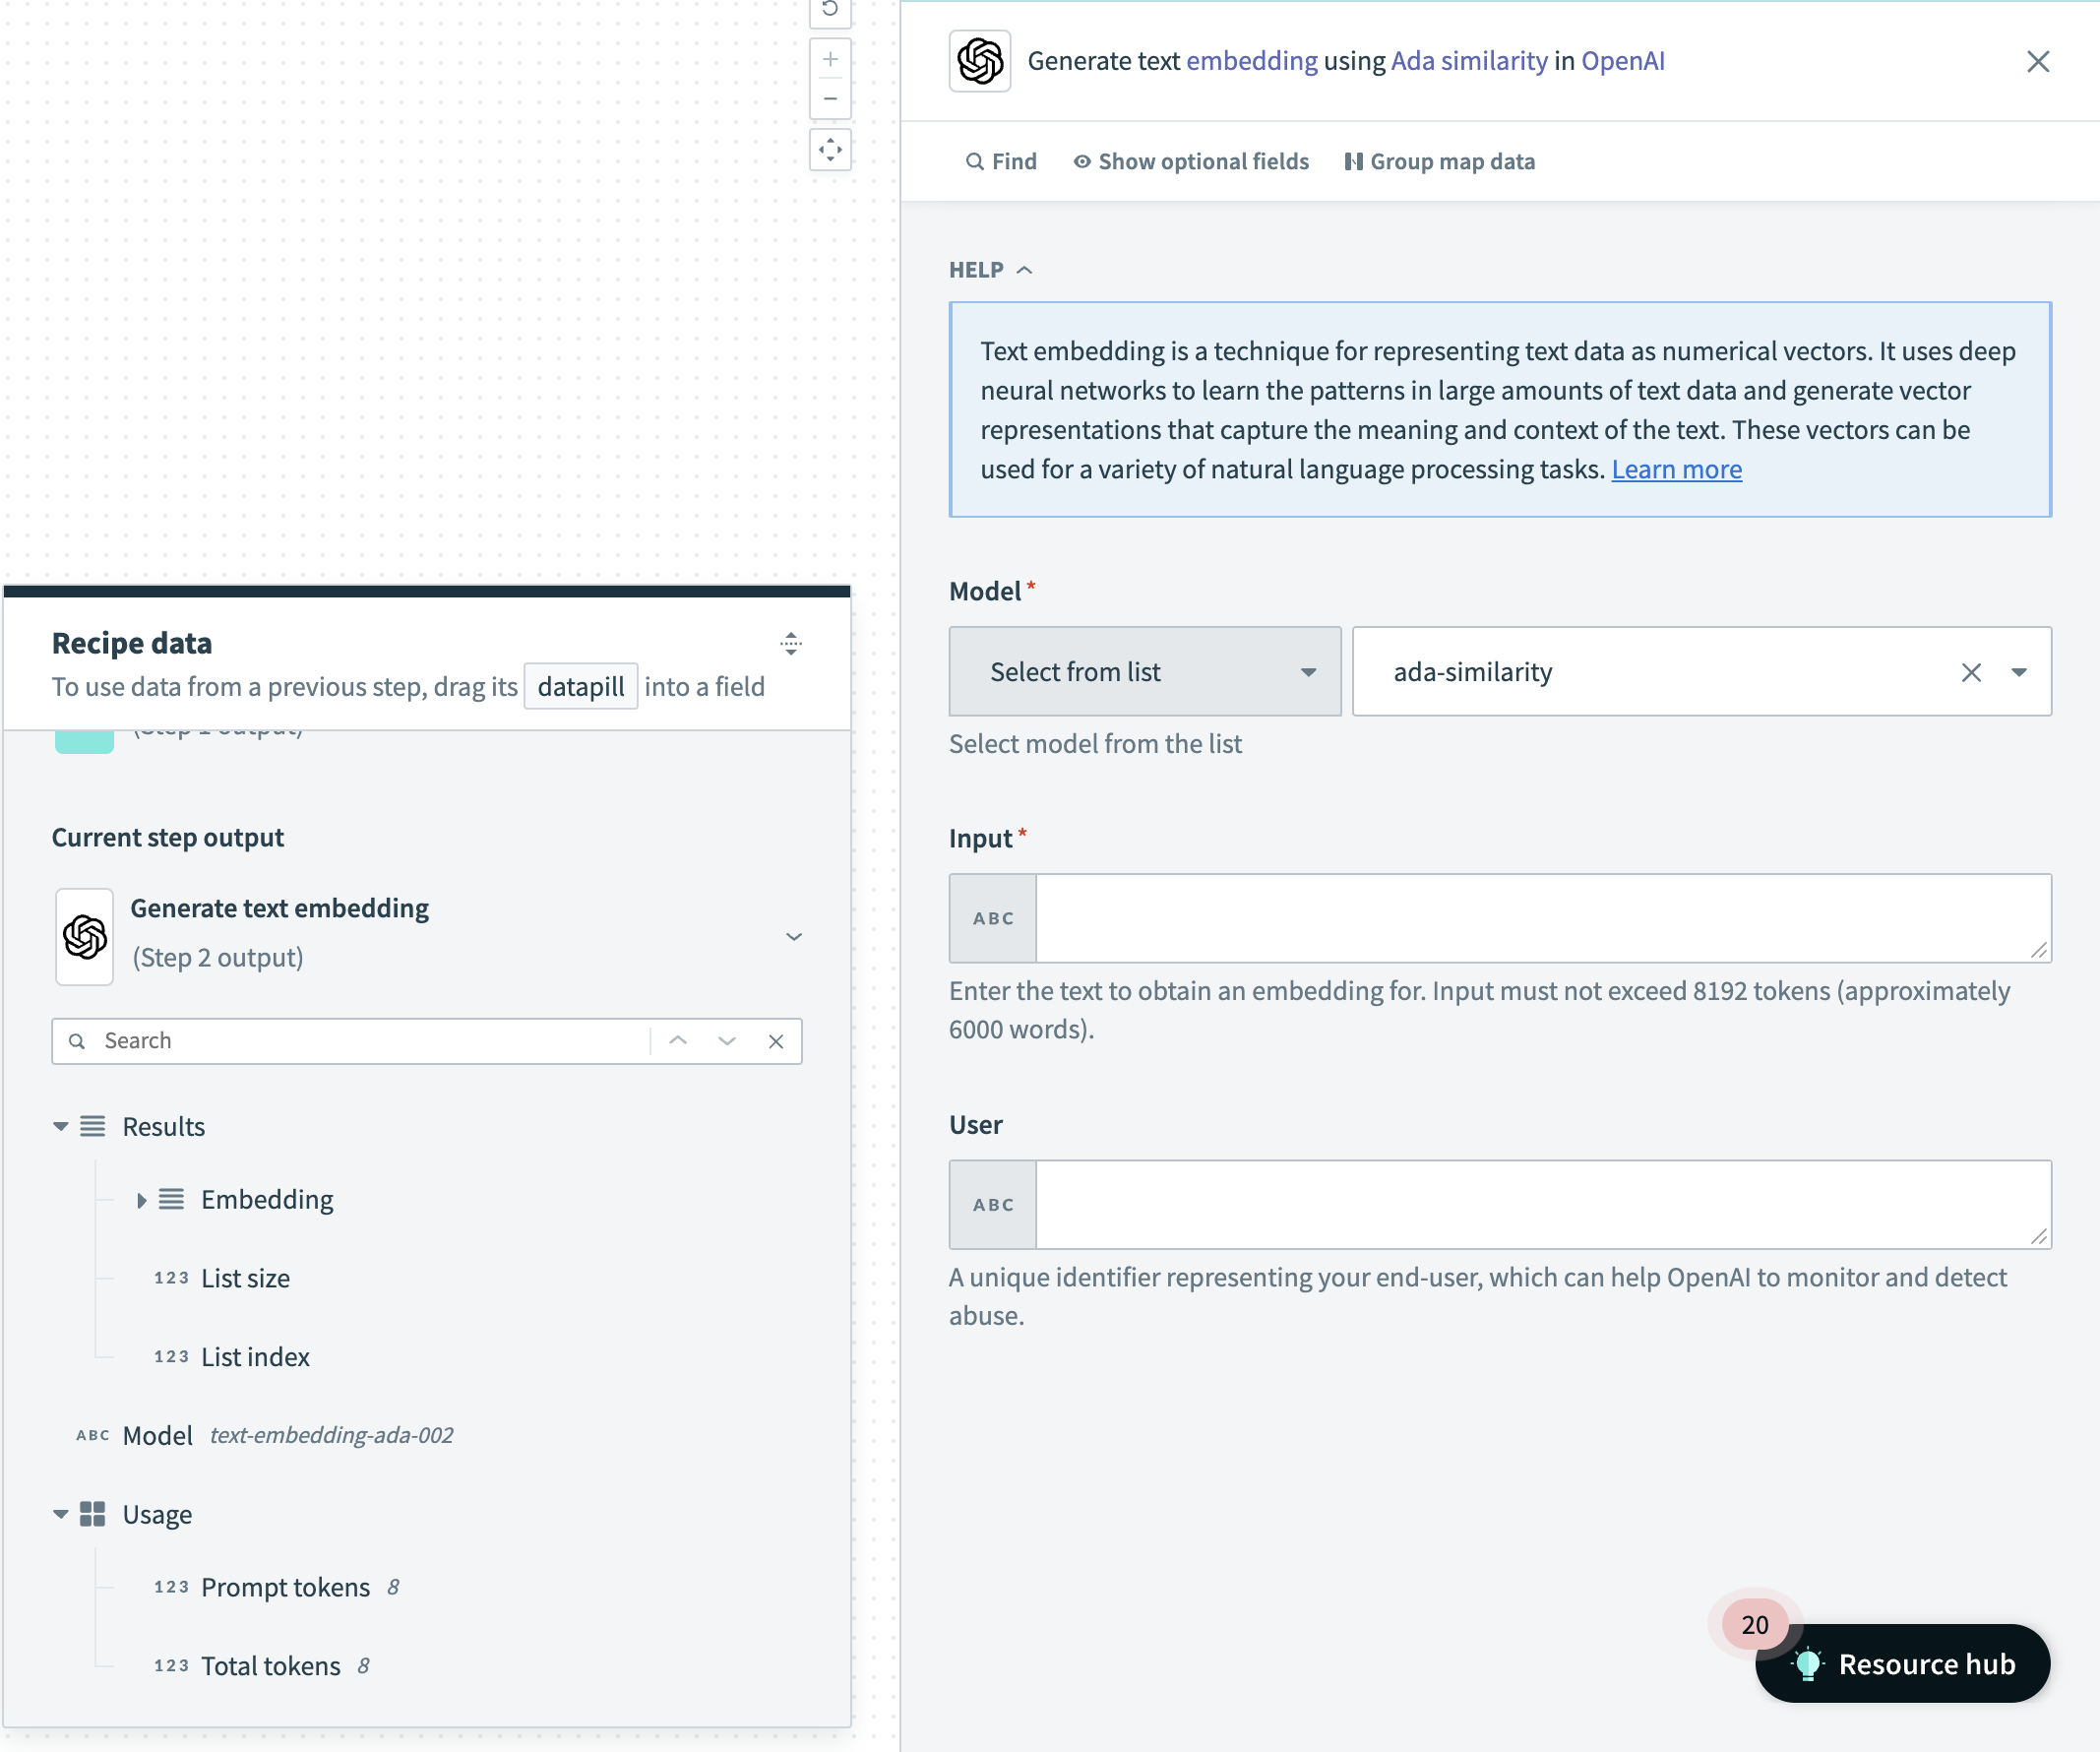Open the Resource hub
The image size is (2100, 1752).
pos(1902,1663)
